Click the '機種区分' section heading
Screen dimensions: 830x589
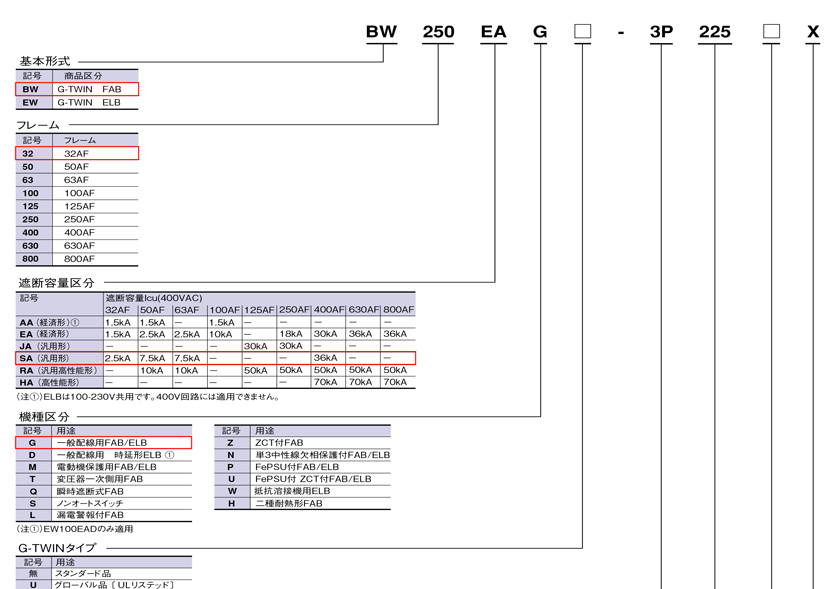44,417
